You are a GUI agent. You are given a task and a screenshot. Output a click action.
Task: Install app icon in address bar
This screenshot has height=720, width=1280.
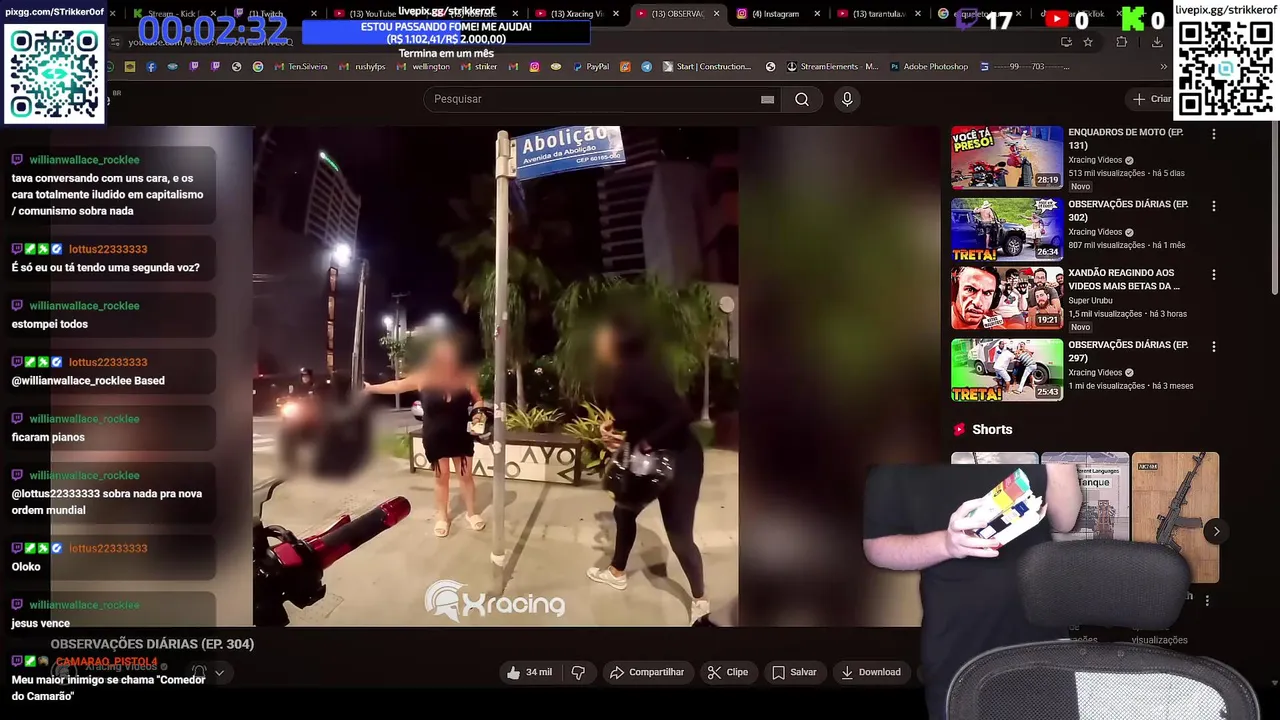click(x=1066, y=42)
